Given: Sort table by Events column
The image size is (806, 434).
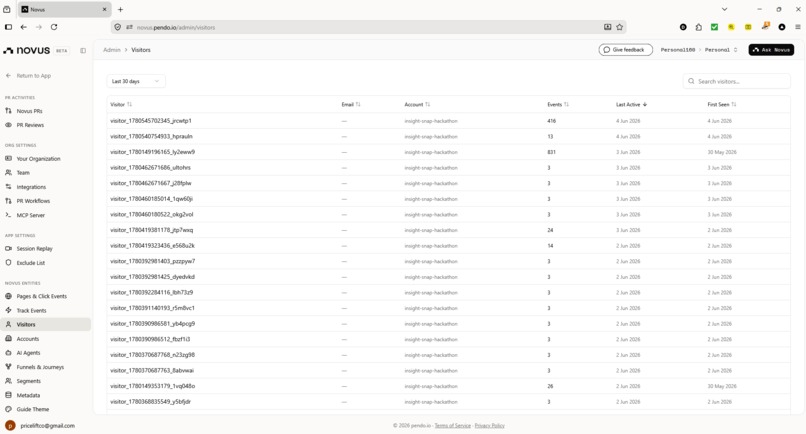Looking at the screenshot, I should (558, 104).
